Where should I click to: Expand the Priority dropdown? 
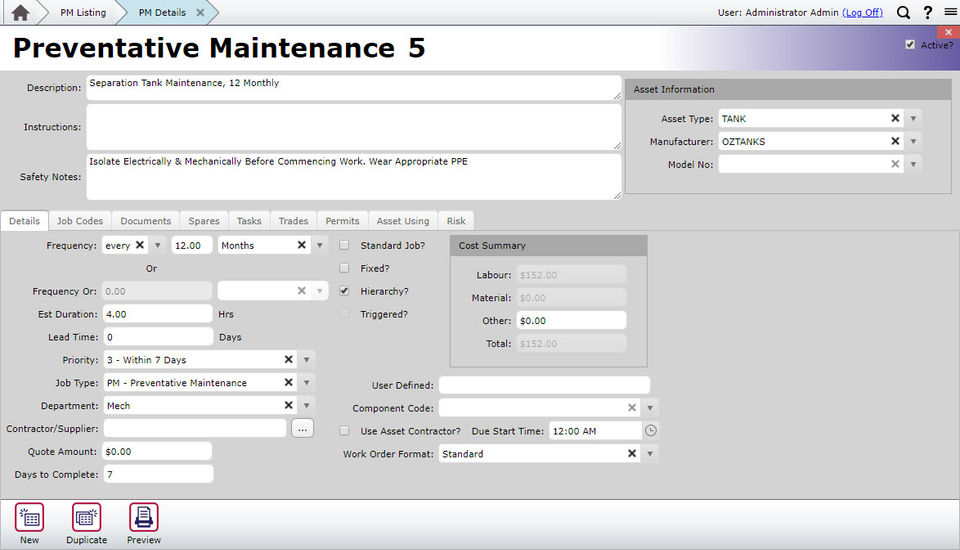point(307,360)
